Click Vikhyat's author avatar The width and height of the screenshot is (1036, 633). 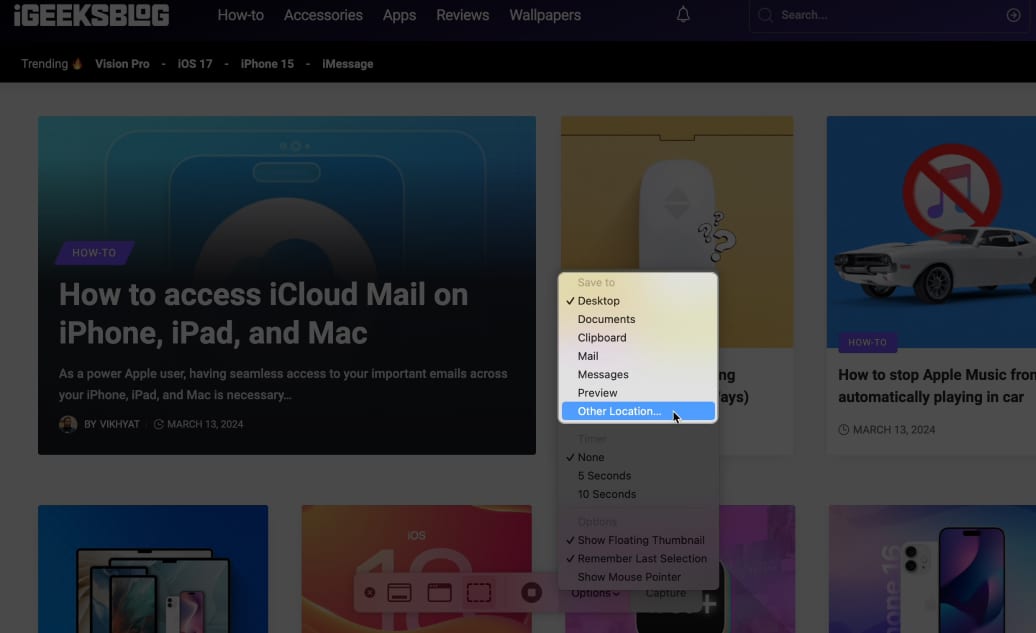[68, 424]
